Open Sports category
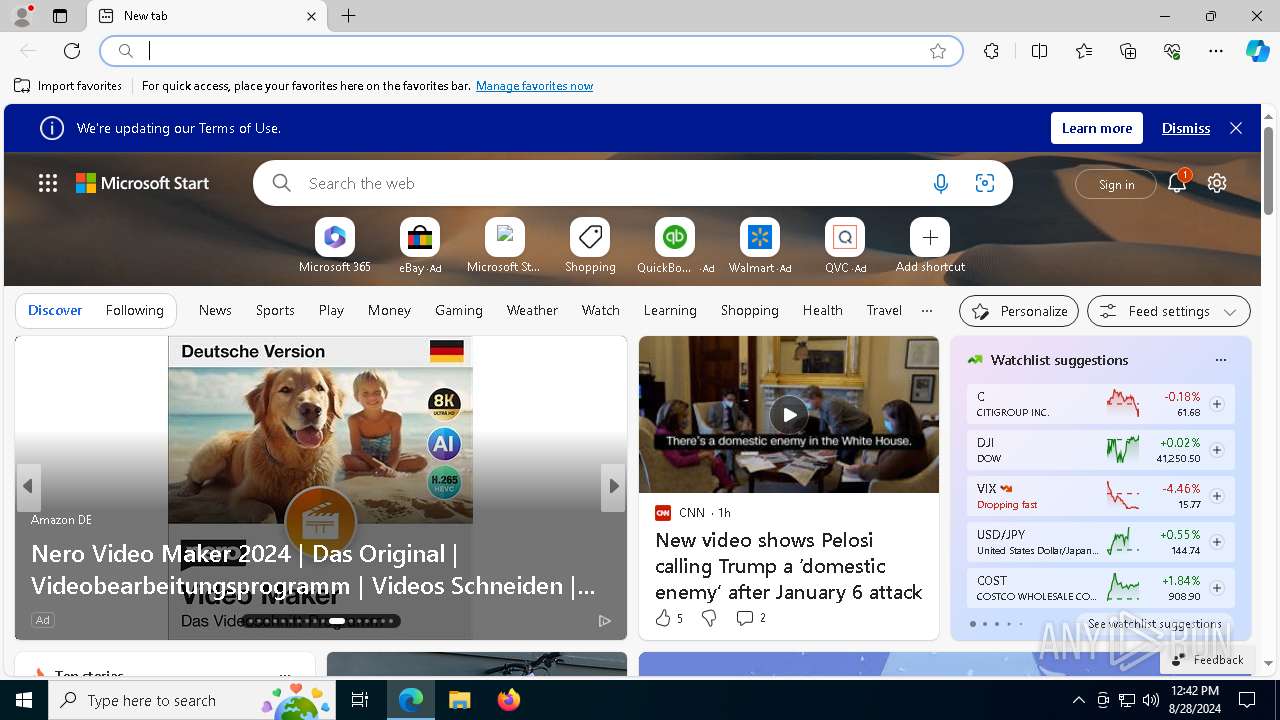Screen dimensions: 1280x720 [x=275, y=311]
